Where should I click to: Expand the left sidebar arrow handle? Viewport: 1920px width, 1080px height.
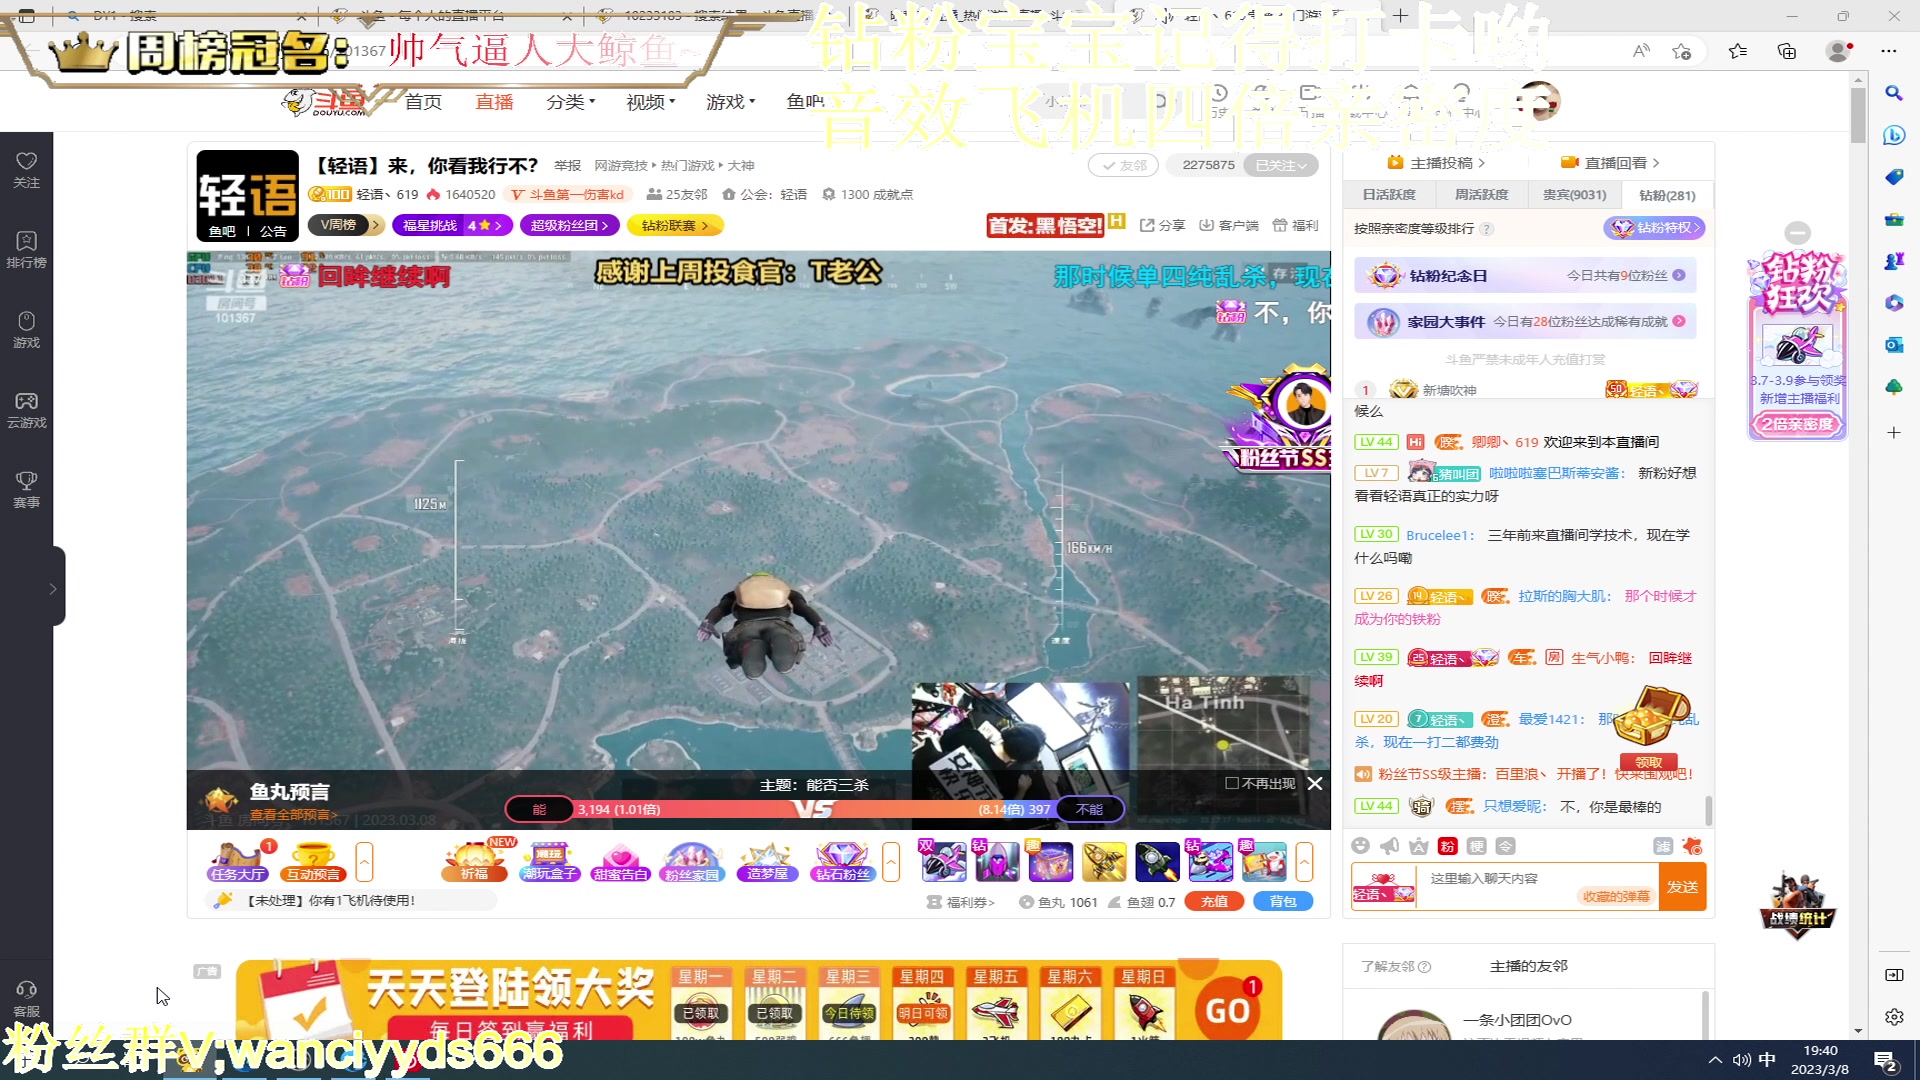54,589
